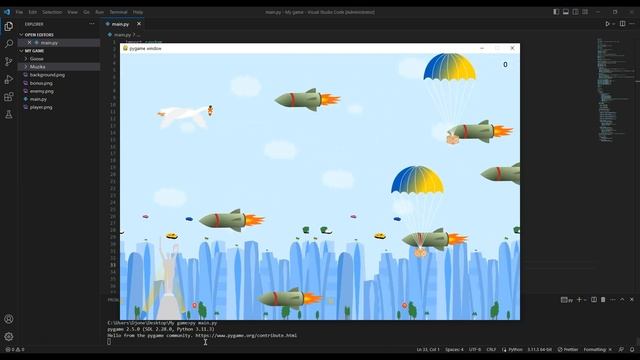Screen dimensions: 640x360
Task: Open the Help menu
Action: tap(138, 12)
